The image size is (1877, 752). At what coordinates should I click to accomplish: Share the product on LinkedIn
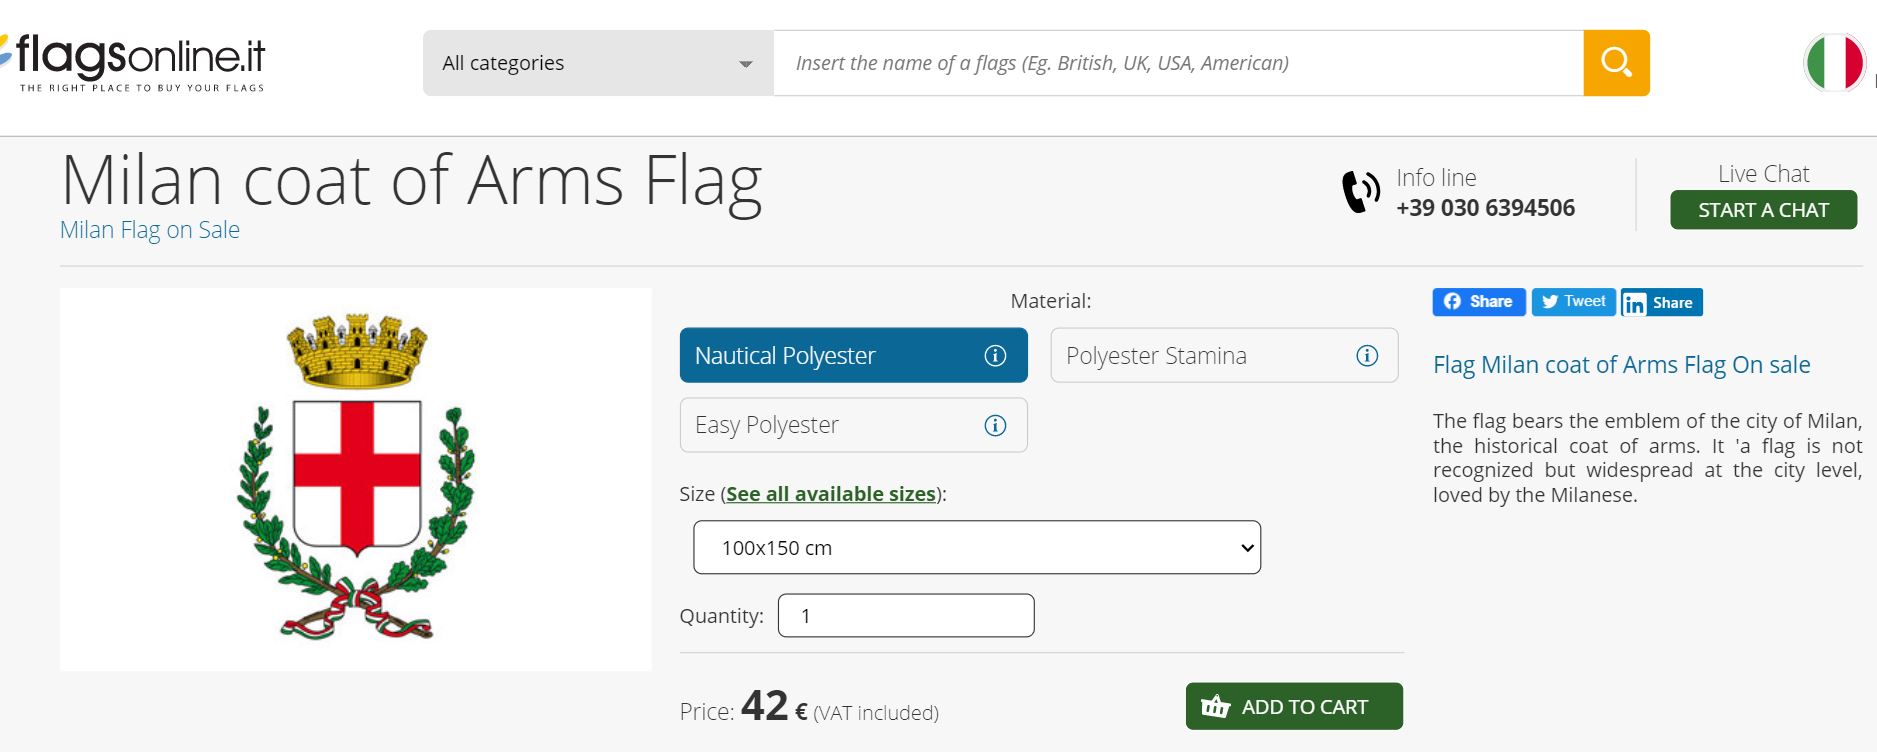(1661, 303)
